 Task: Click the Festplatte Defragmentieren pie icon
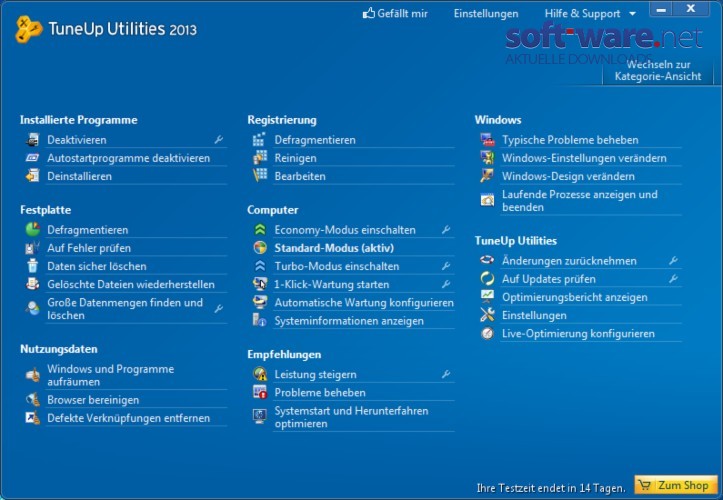33,229
